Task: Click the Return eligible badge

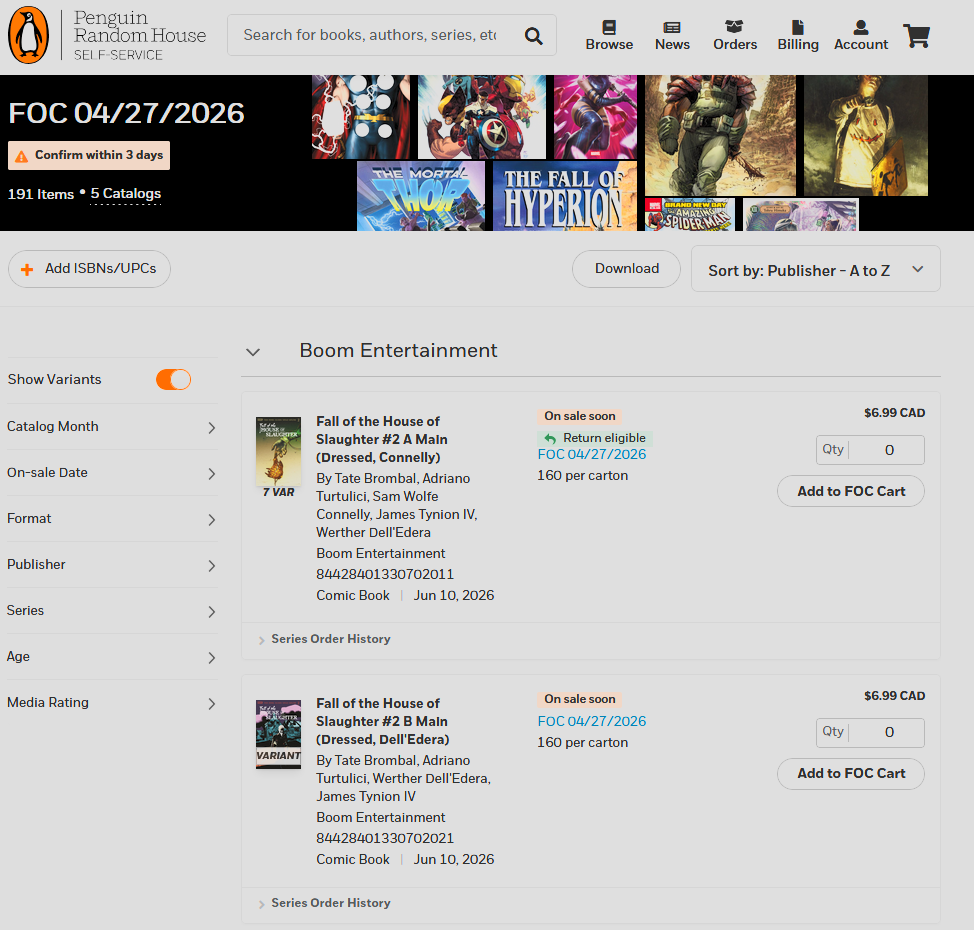Action: (x=594, y=438)
